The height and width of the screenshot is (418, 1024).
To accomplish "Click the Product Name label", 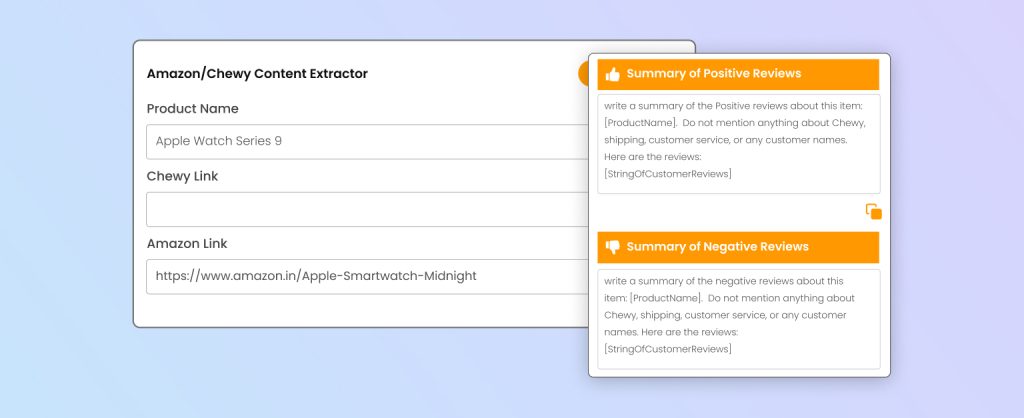I will point(193,108).
